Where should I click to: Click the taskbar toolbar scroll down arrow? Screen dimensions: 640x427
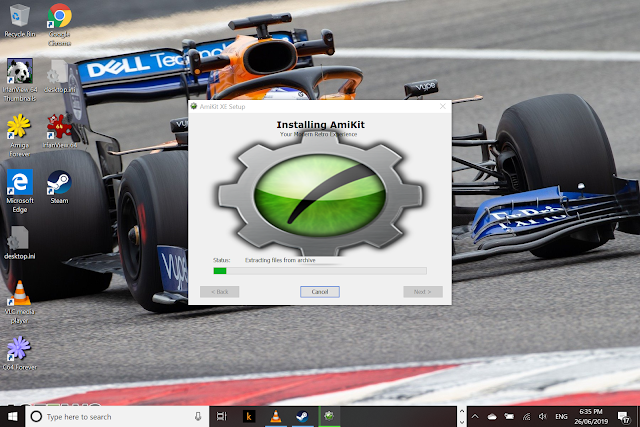tap(462, 422)
